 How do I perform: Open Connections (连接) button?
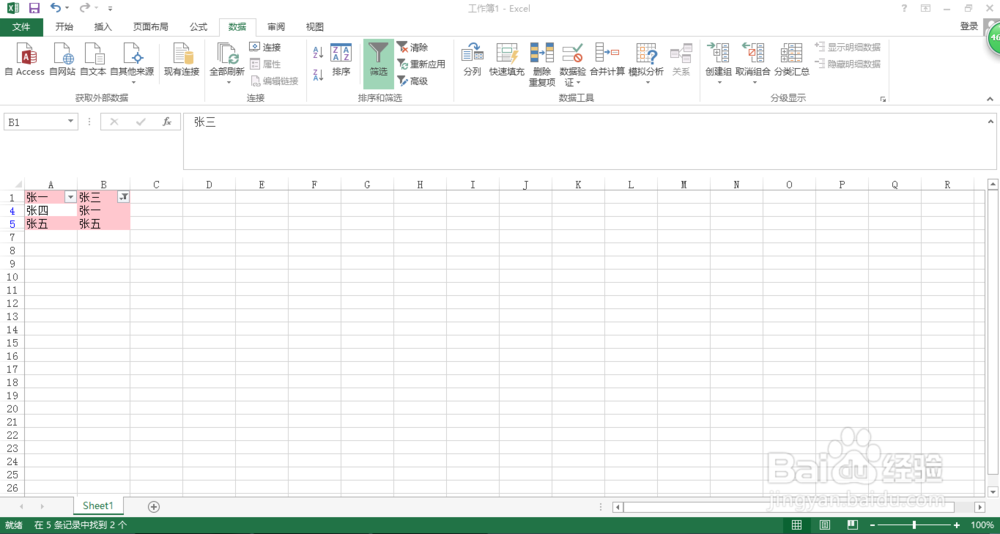[x=265, y=47]
